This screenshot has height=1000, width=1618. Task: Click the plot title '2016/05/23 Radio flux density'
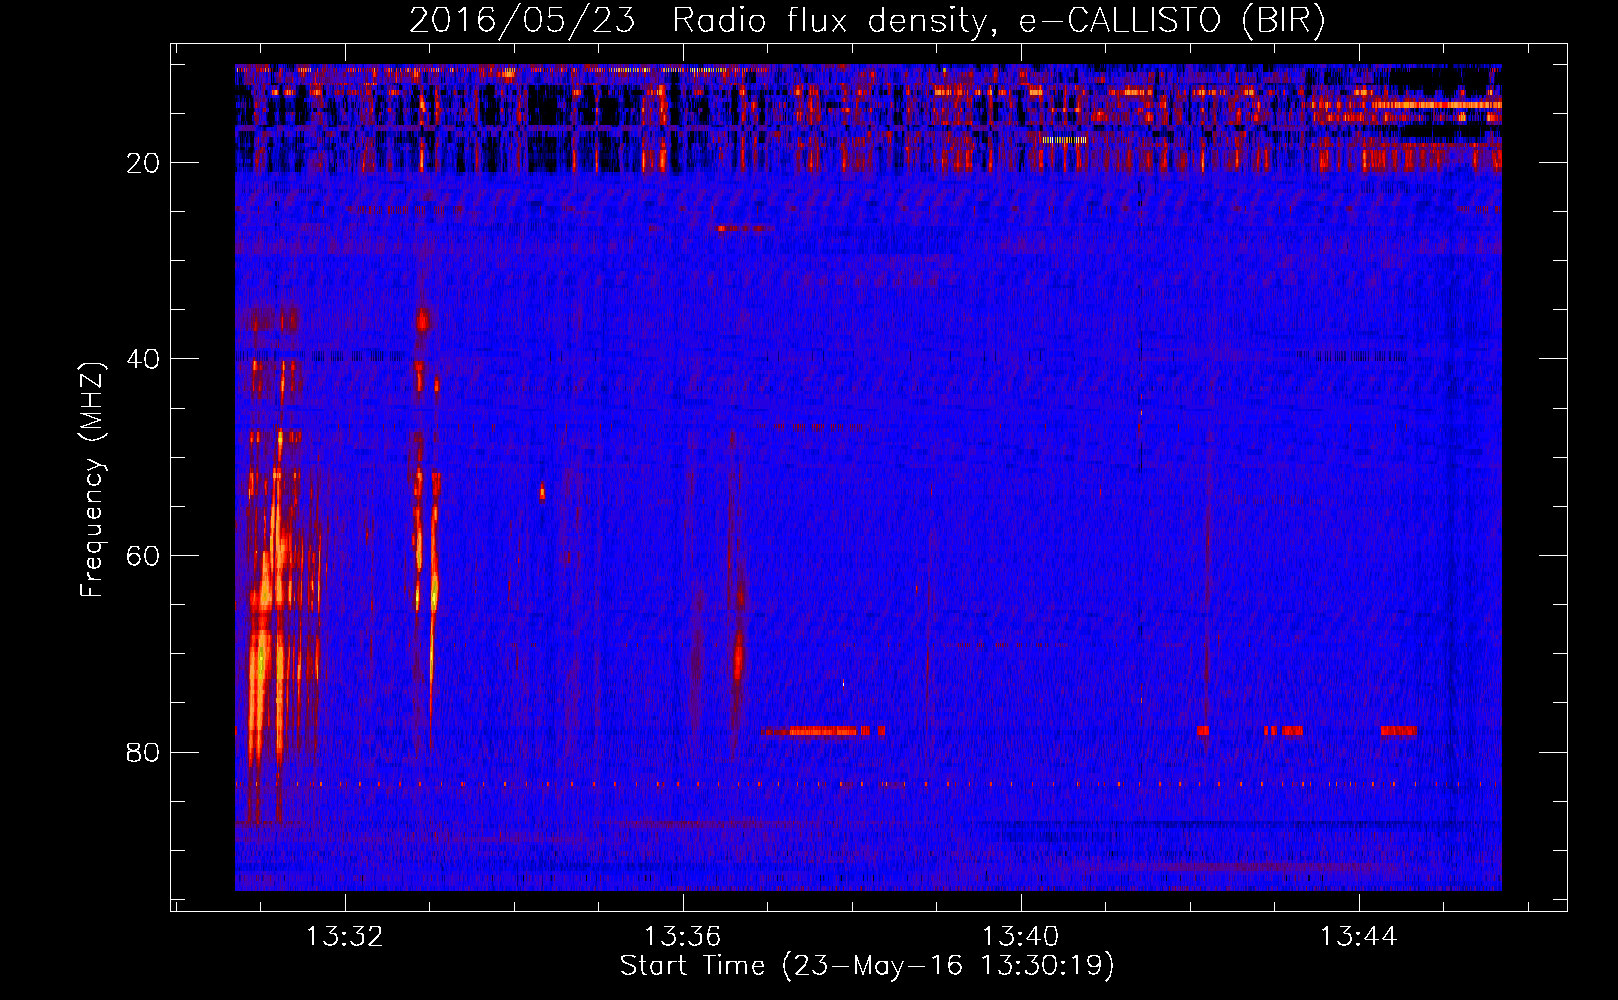[x=867, y=20]
